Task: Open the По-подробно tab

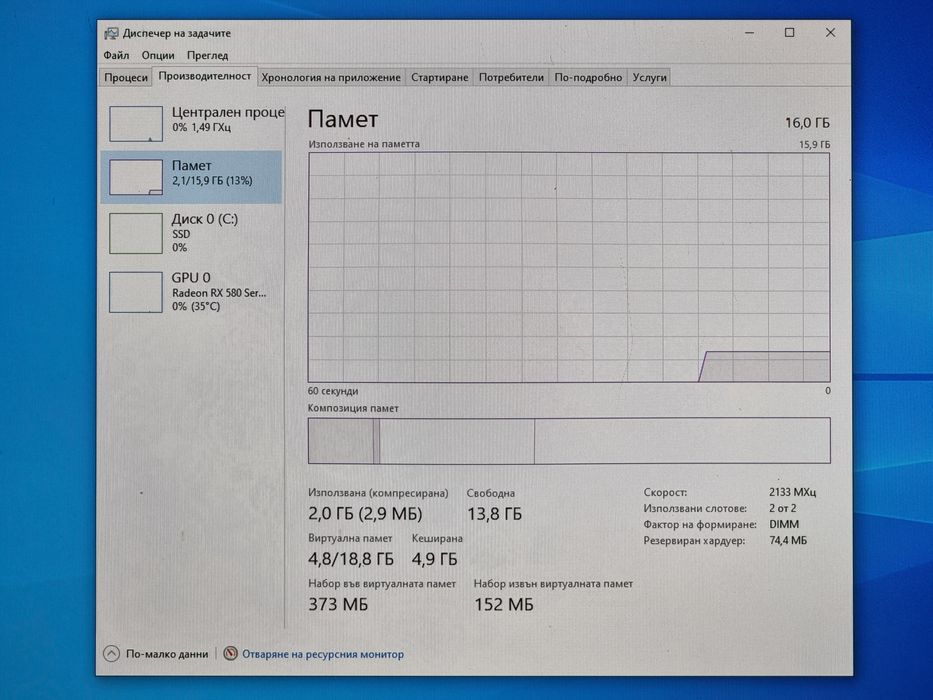Action: 588,77
